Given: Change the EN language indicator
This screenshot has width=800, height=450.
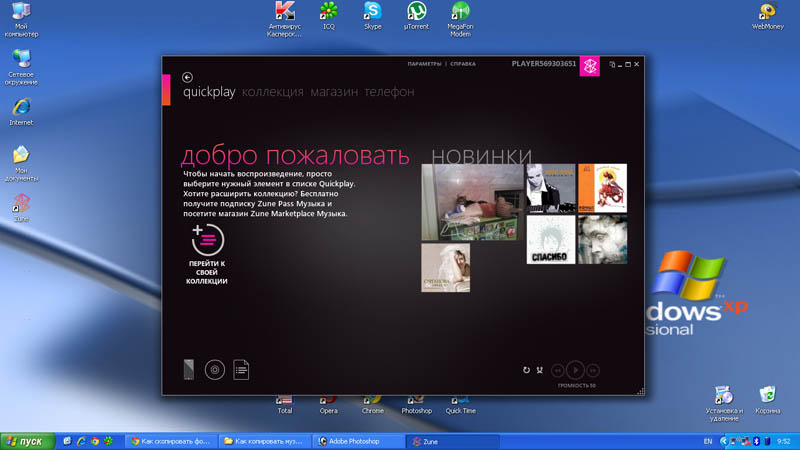Looking at the screenshot, I should point(708,441).
